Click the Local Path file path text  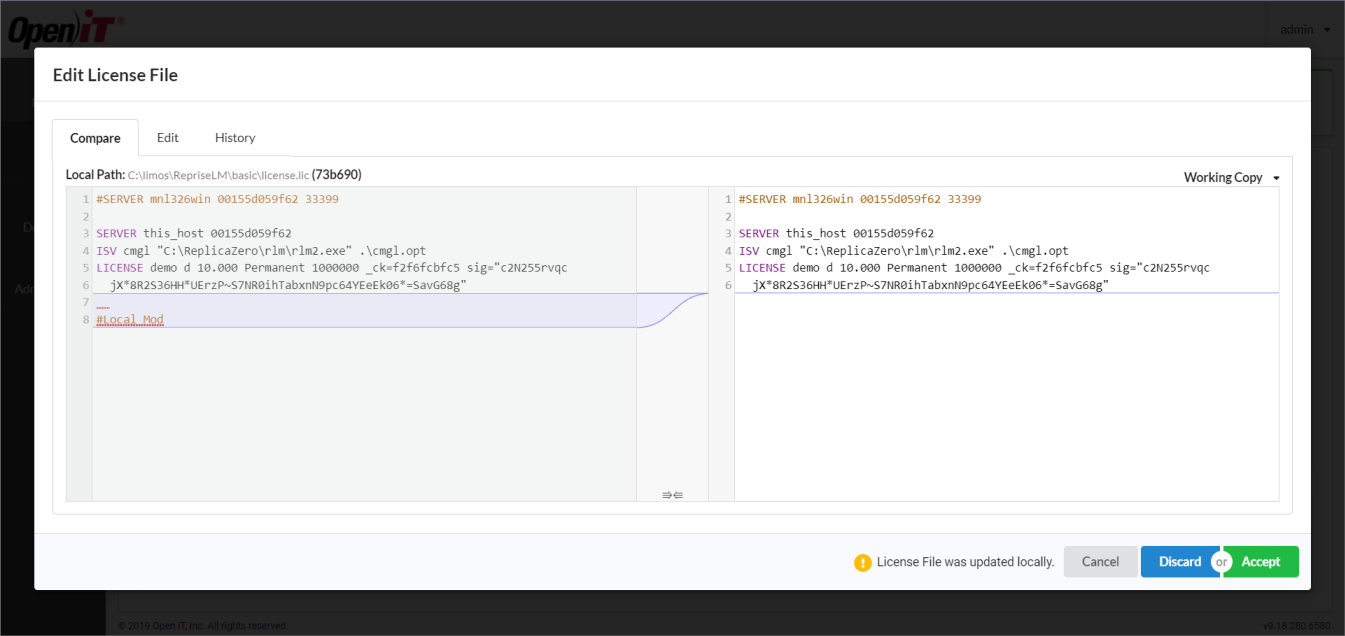click(218, 175)
